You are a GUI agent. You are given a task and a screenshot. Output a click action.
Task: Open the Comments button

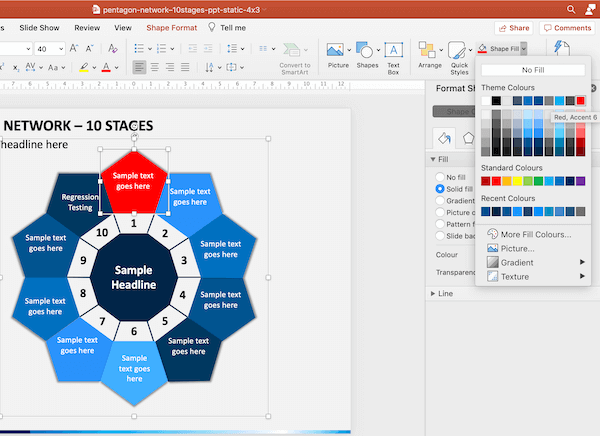tap(567, 28)
